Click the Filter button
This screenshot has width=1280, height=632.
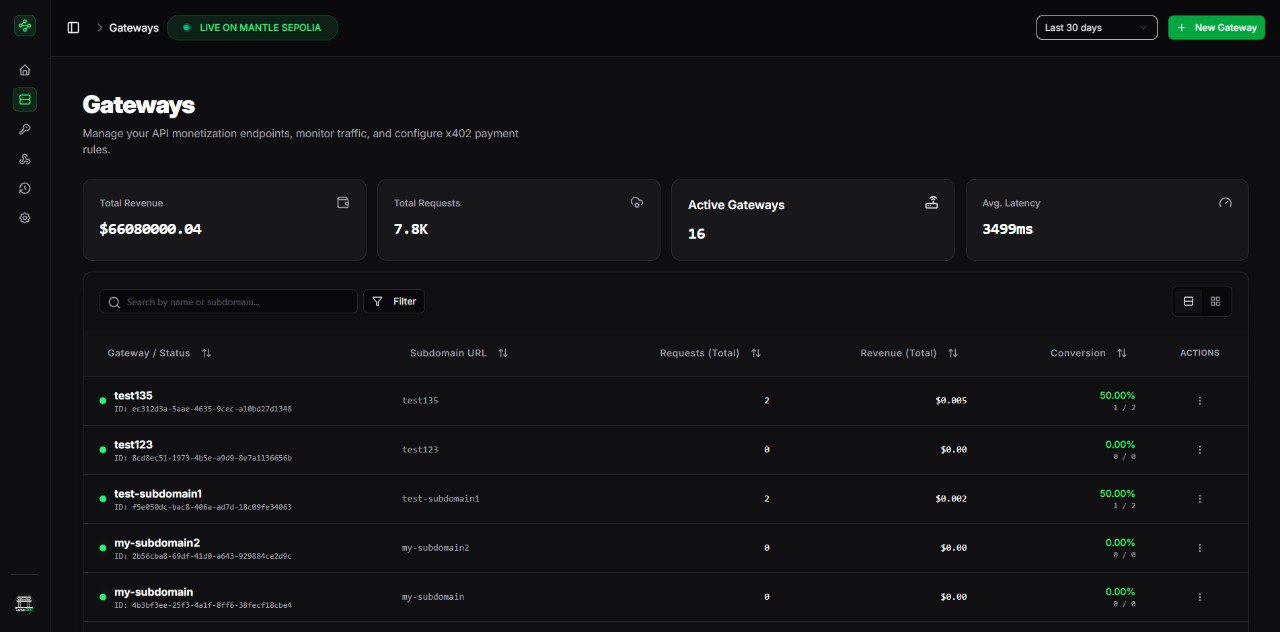pyautogui.click(x=394, y=301)
